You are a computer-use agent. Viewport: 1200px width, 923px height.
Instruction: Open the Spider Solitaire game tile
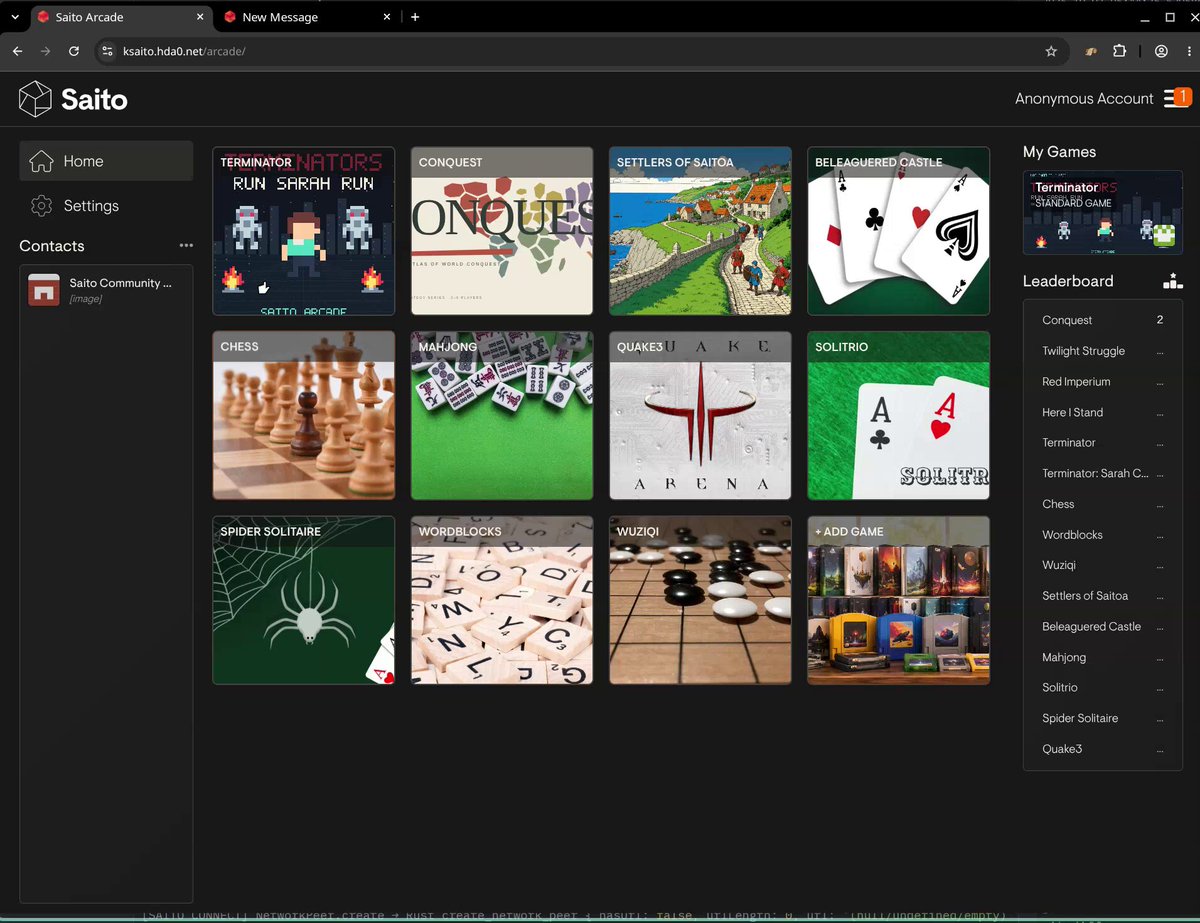pyautogui.click(x=304, y=600)
